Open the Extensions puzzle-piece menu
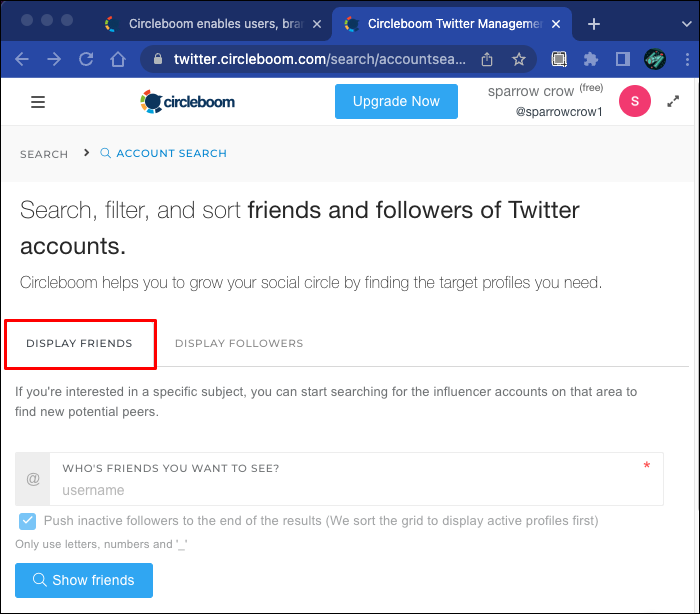Image resolution: width=700 pixels, height=614 pixels. click(x=591, y=59)
